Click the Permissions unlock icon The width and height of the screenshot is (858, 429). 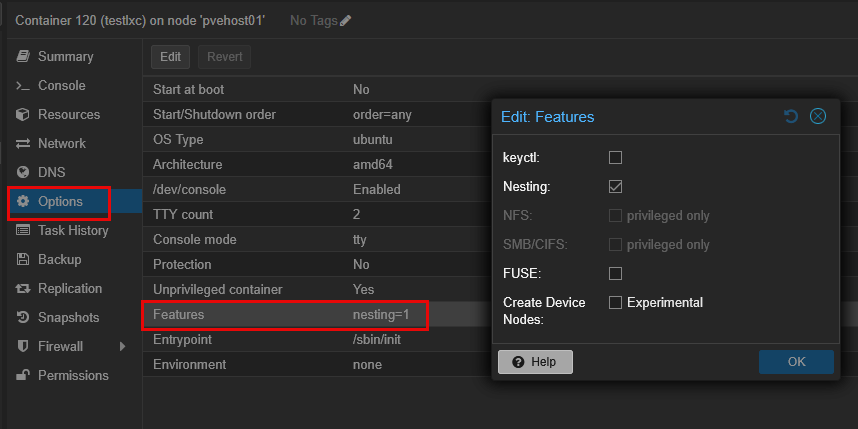coord(22,375)
